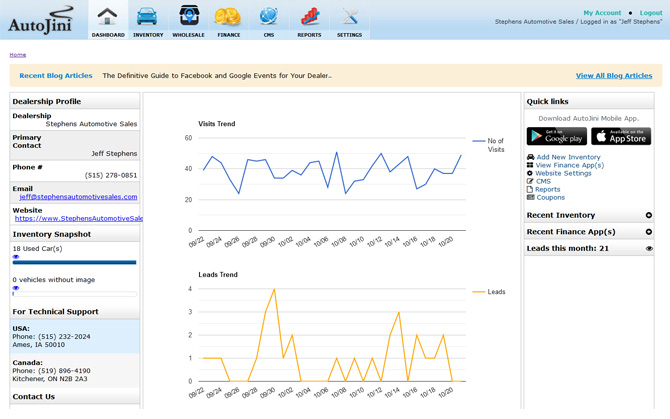Click the edit icon beside CMS quick link
The image size is (670, 419).
click(530, 181)
